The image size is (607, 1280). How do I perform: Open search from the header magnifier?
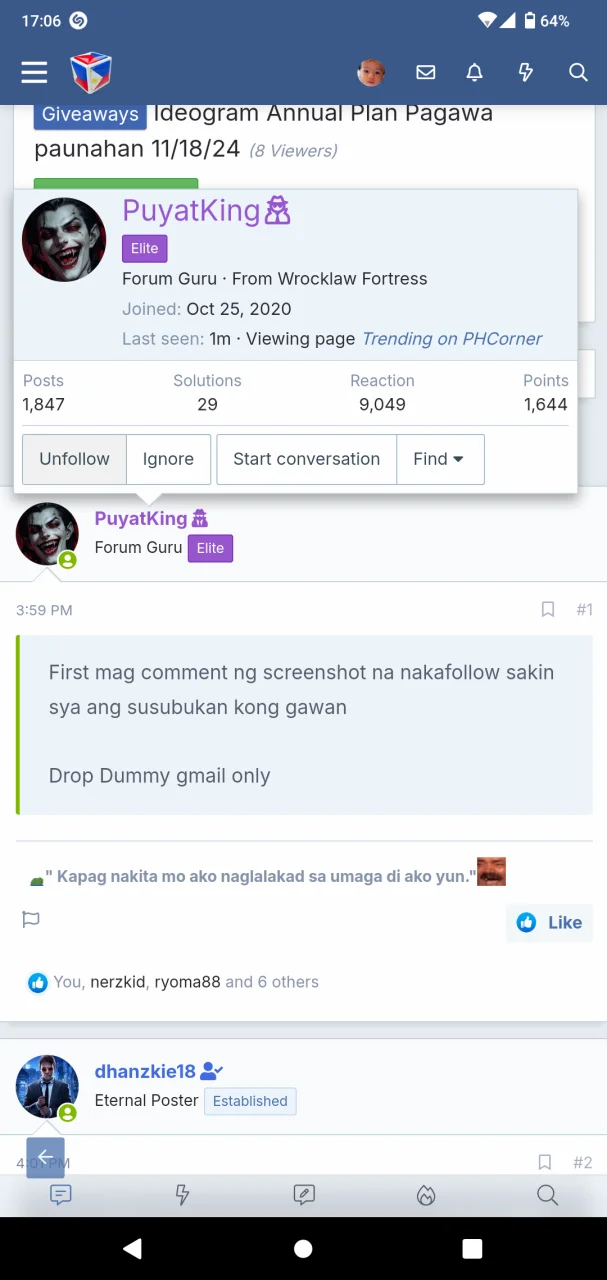coord(578,72)
